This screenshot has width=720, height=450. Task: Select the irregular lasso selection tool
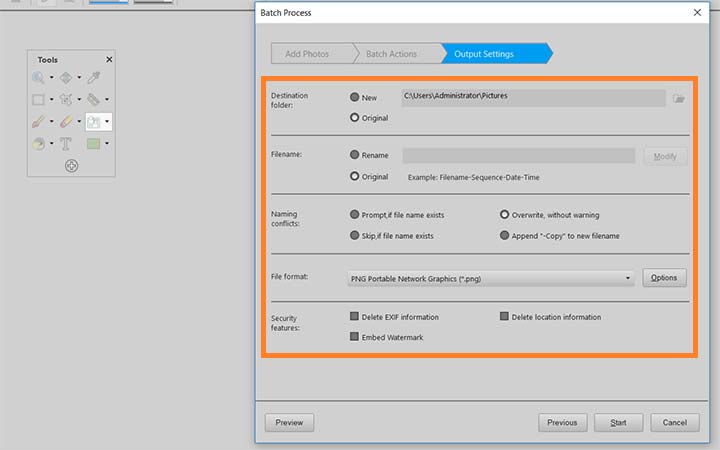(x=66, y=99)
